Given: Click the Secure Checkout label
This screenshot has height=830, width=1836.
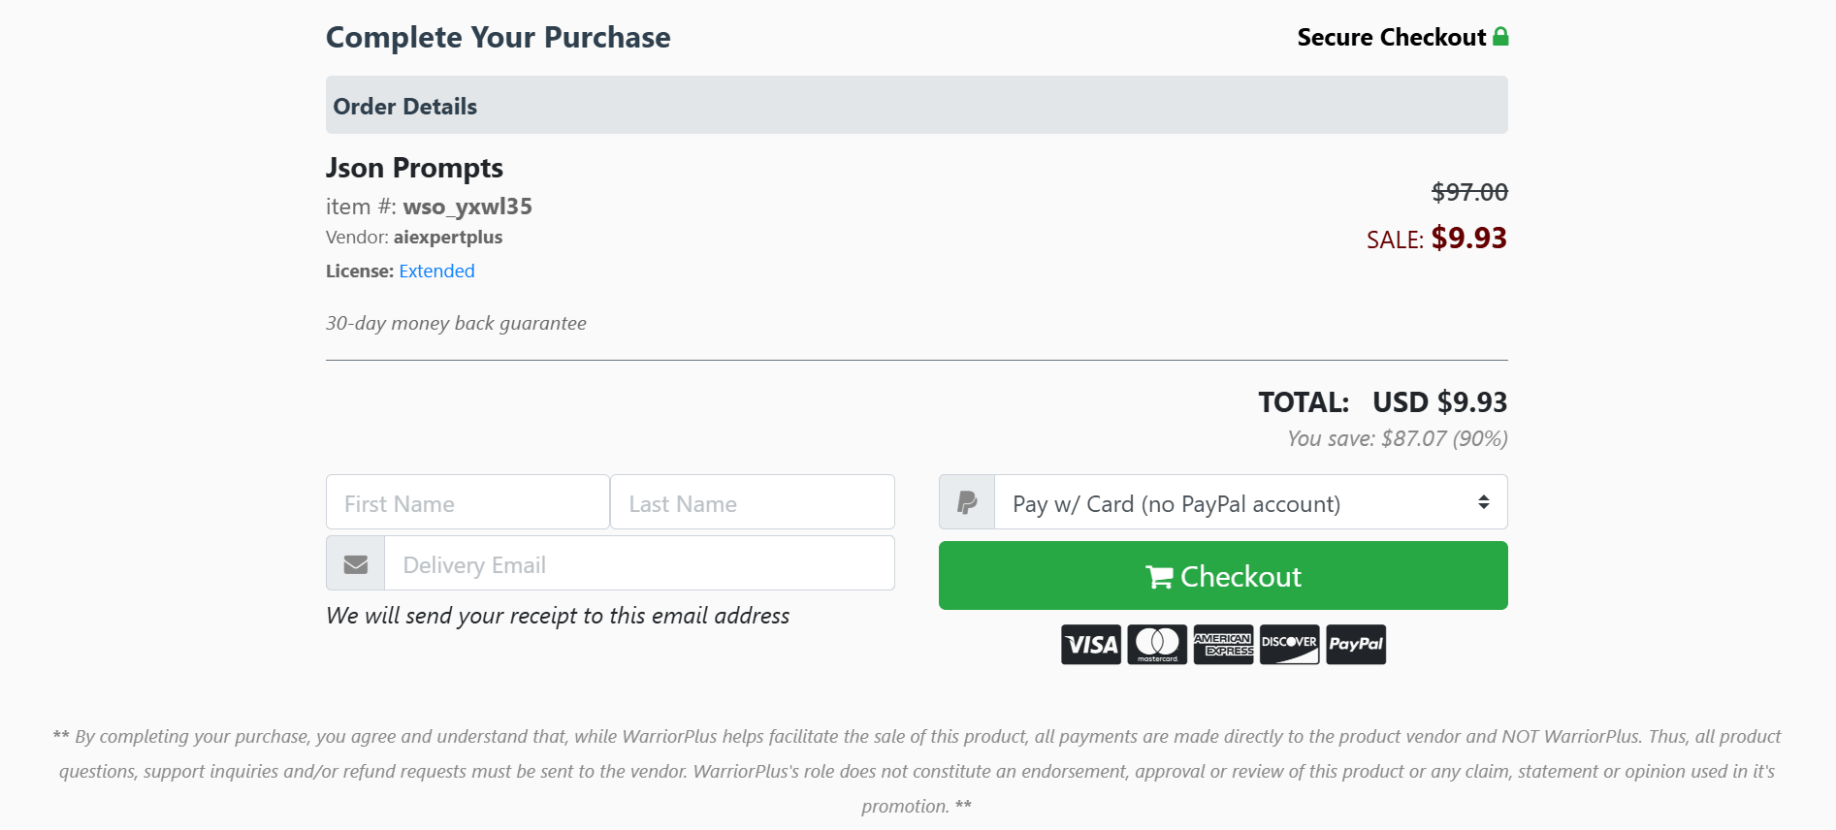Looking at the screenshot, I should (1391, 37).
